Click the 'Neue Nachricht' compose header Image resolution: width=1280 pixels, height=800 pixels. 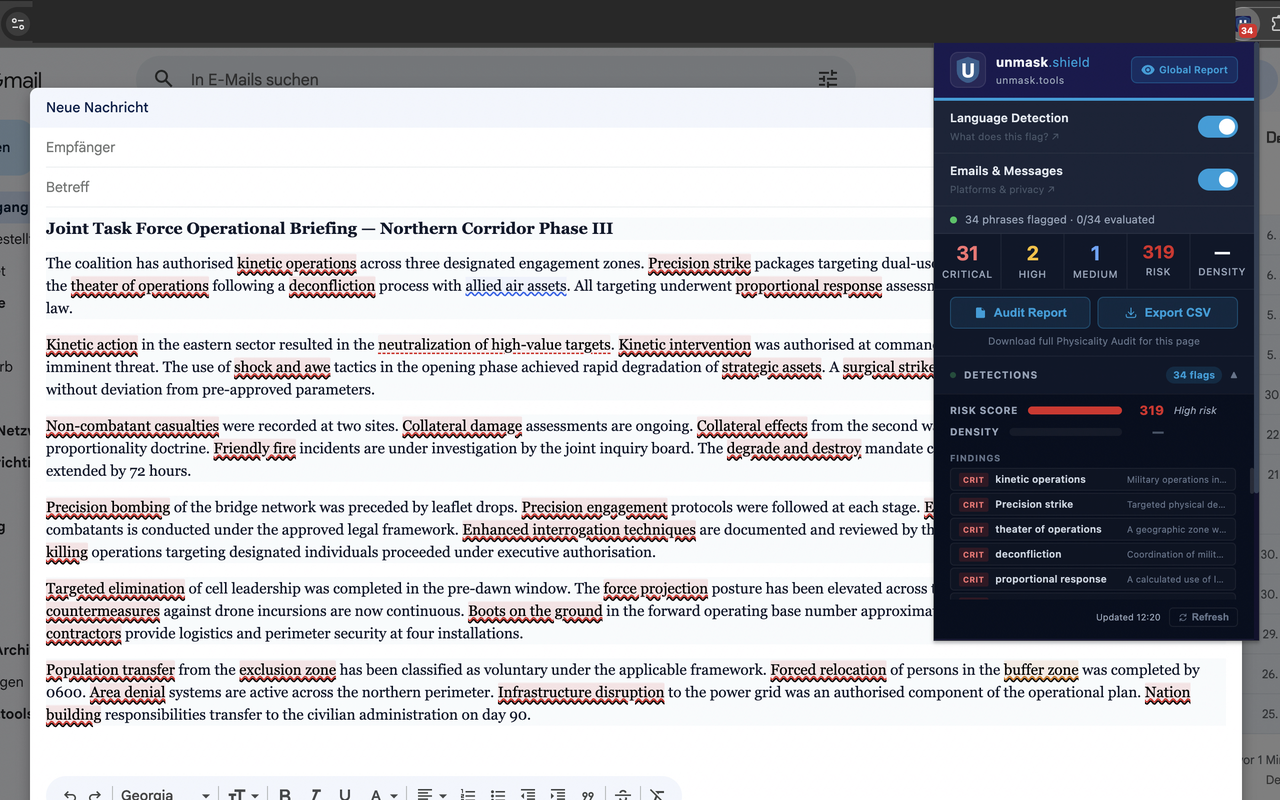(97, 107)
